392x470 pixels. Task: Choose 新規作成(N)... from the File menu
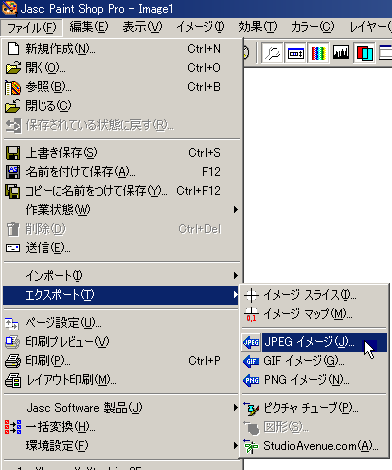click(122, 49)
